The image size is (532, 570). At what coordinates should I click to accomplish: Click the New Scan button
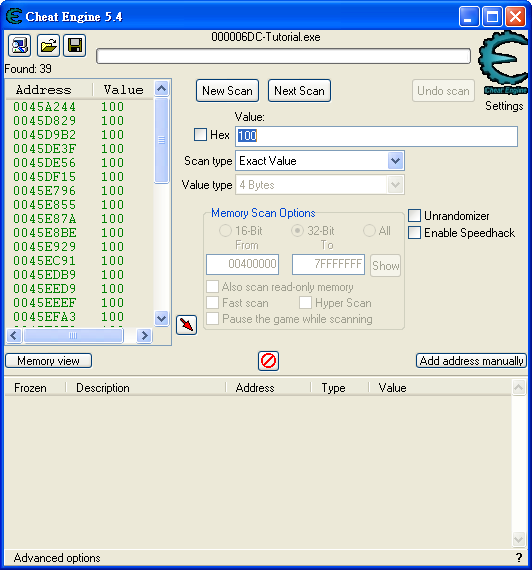[227, 91]
